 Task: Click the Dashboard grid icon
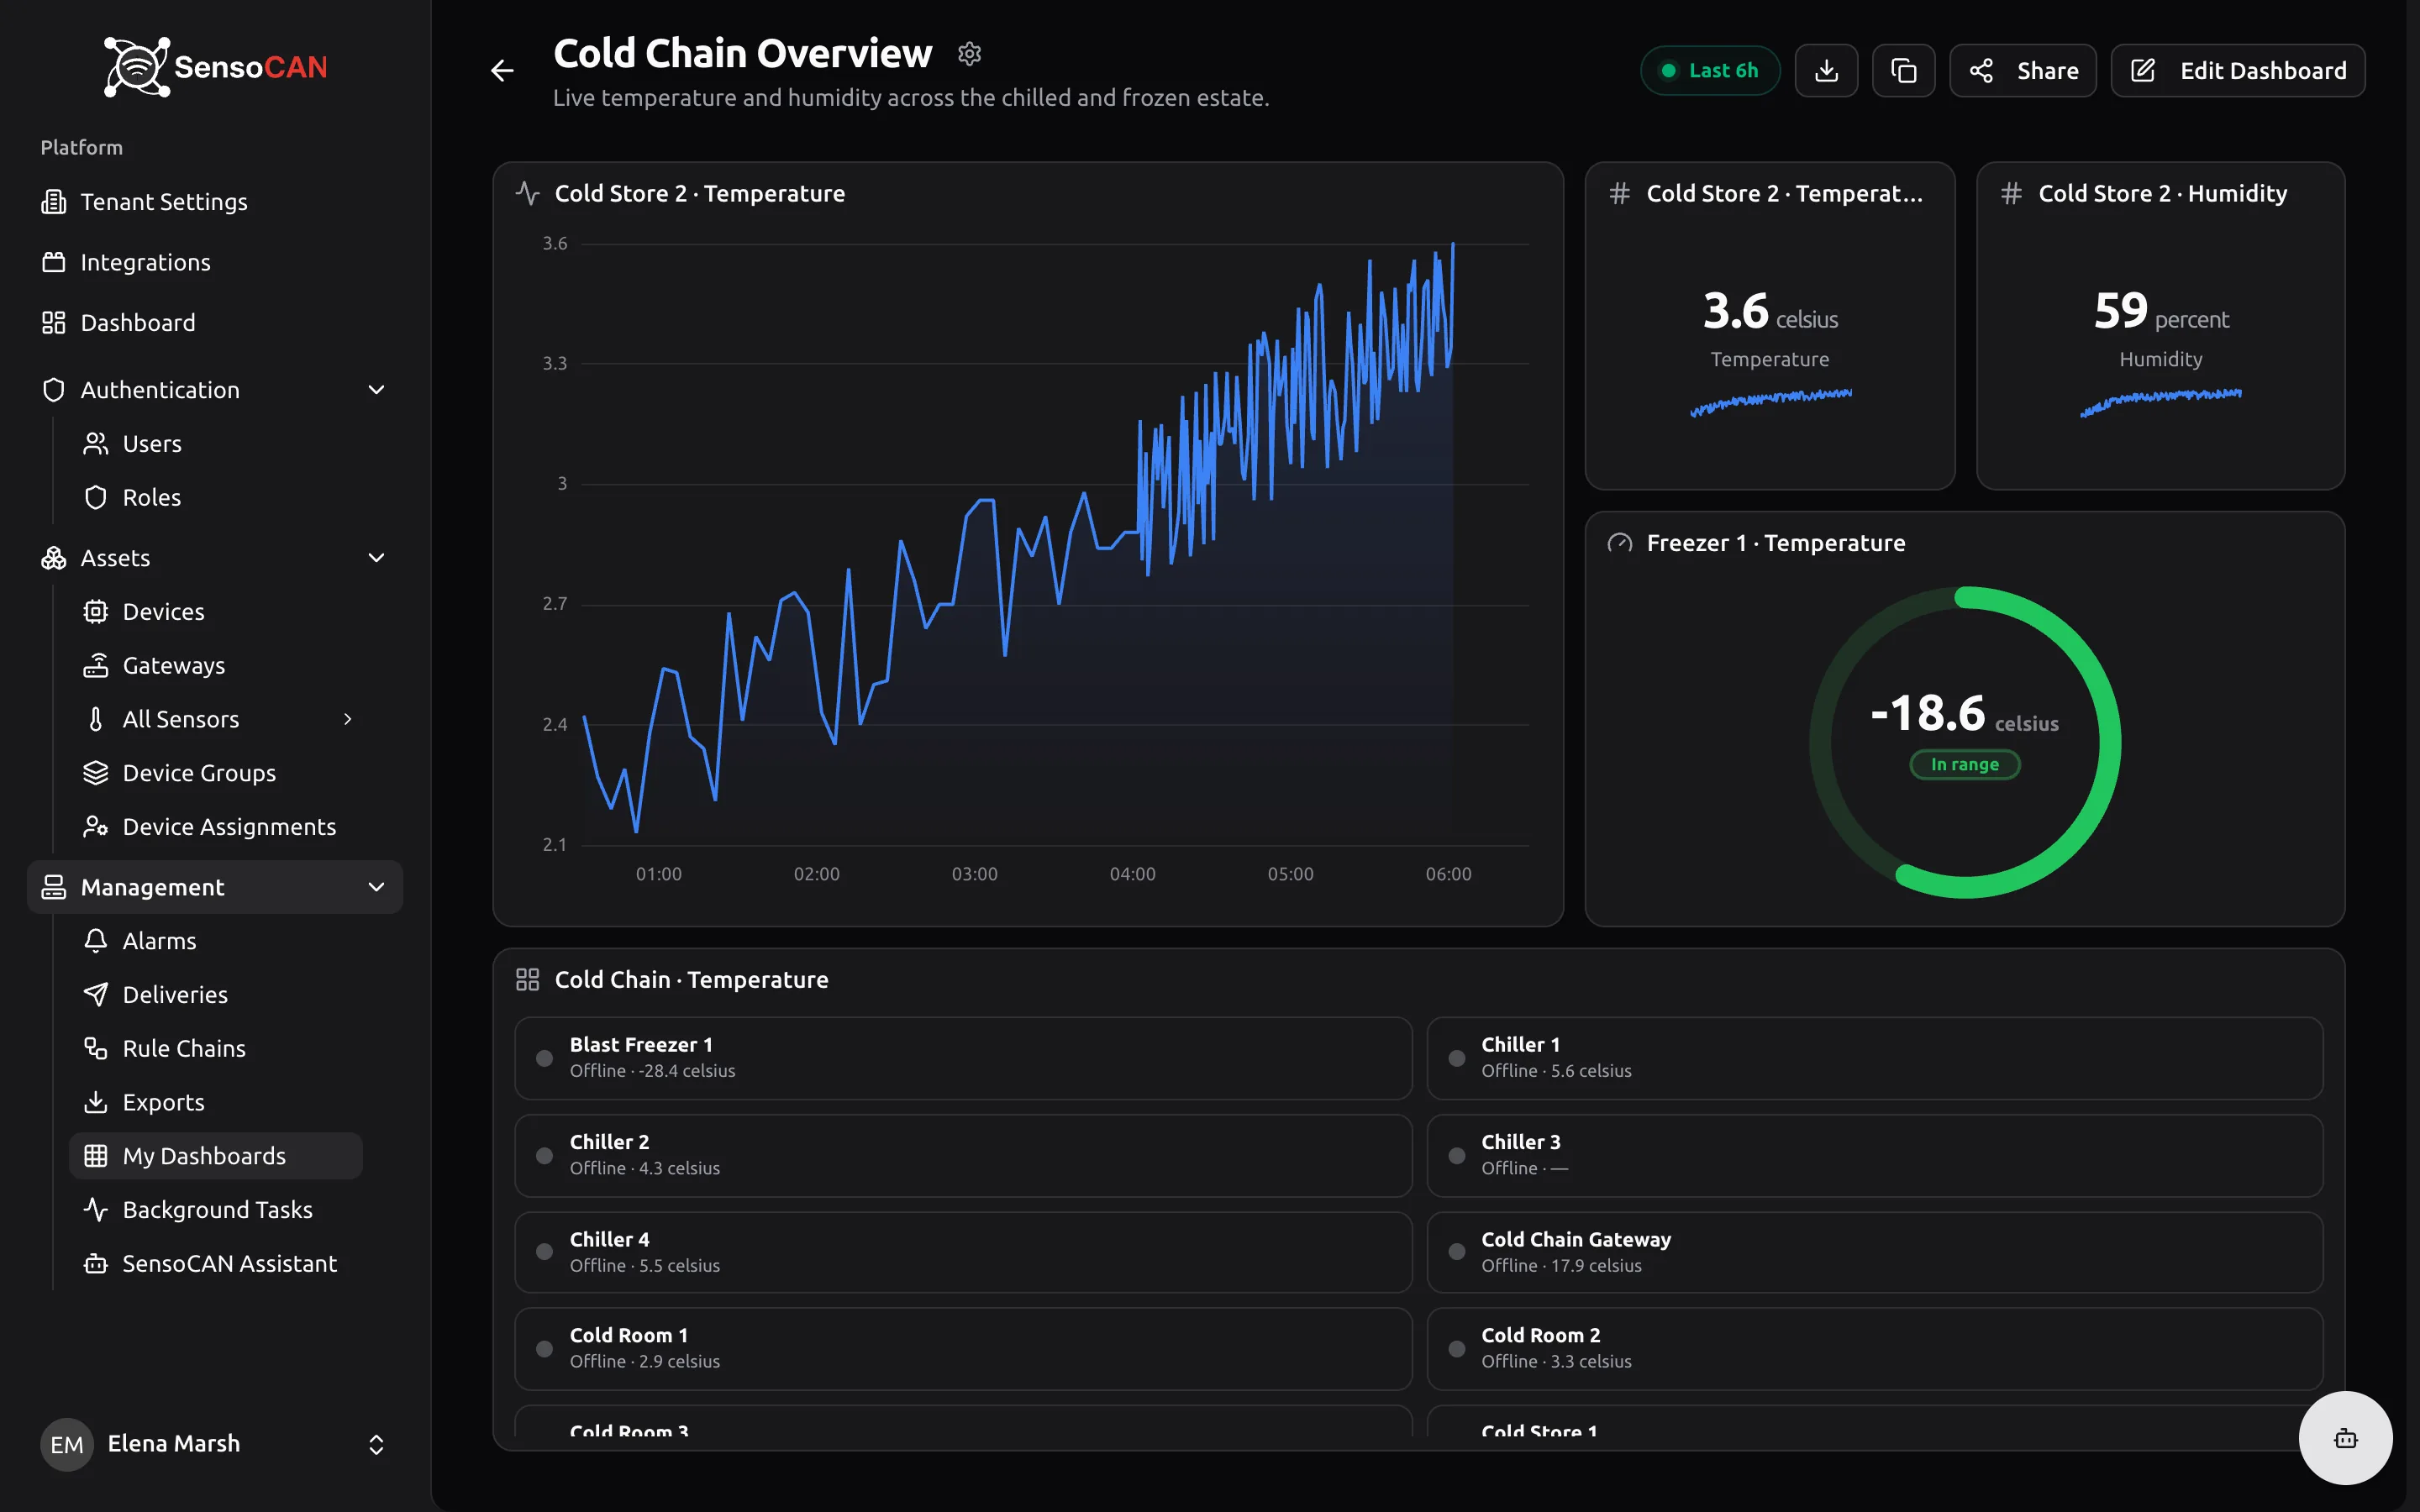click(x=54, y=323)
